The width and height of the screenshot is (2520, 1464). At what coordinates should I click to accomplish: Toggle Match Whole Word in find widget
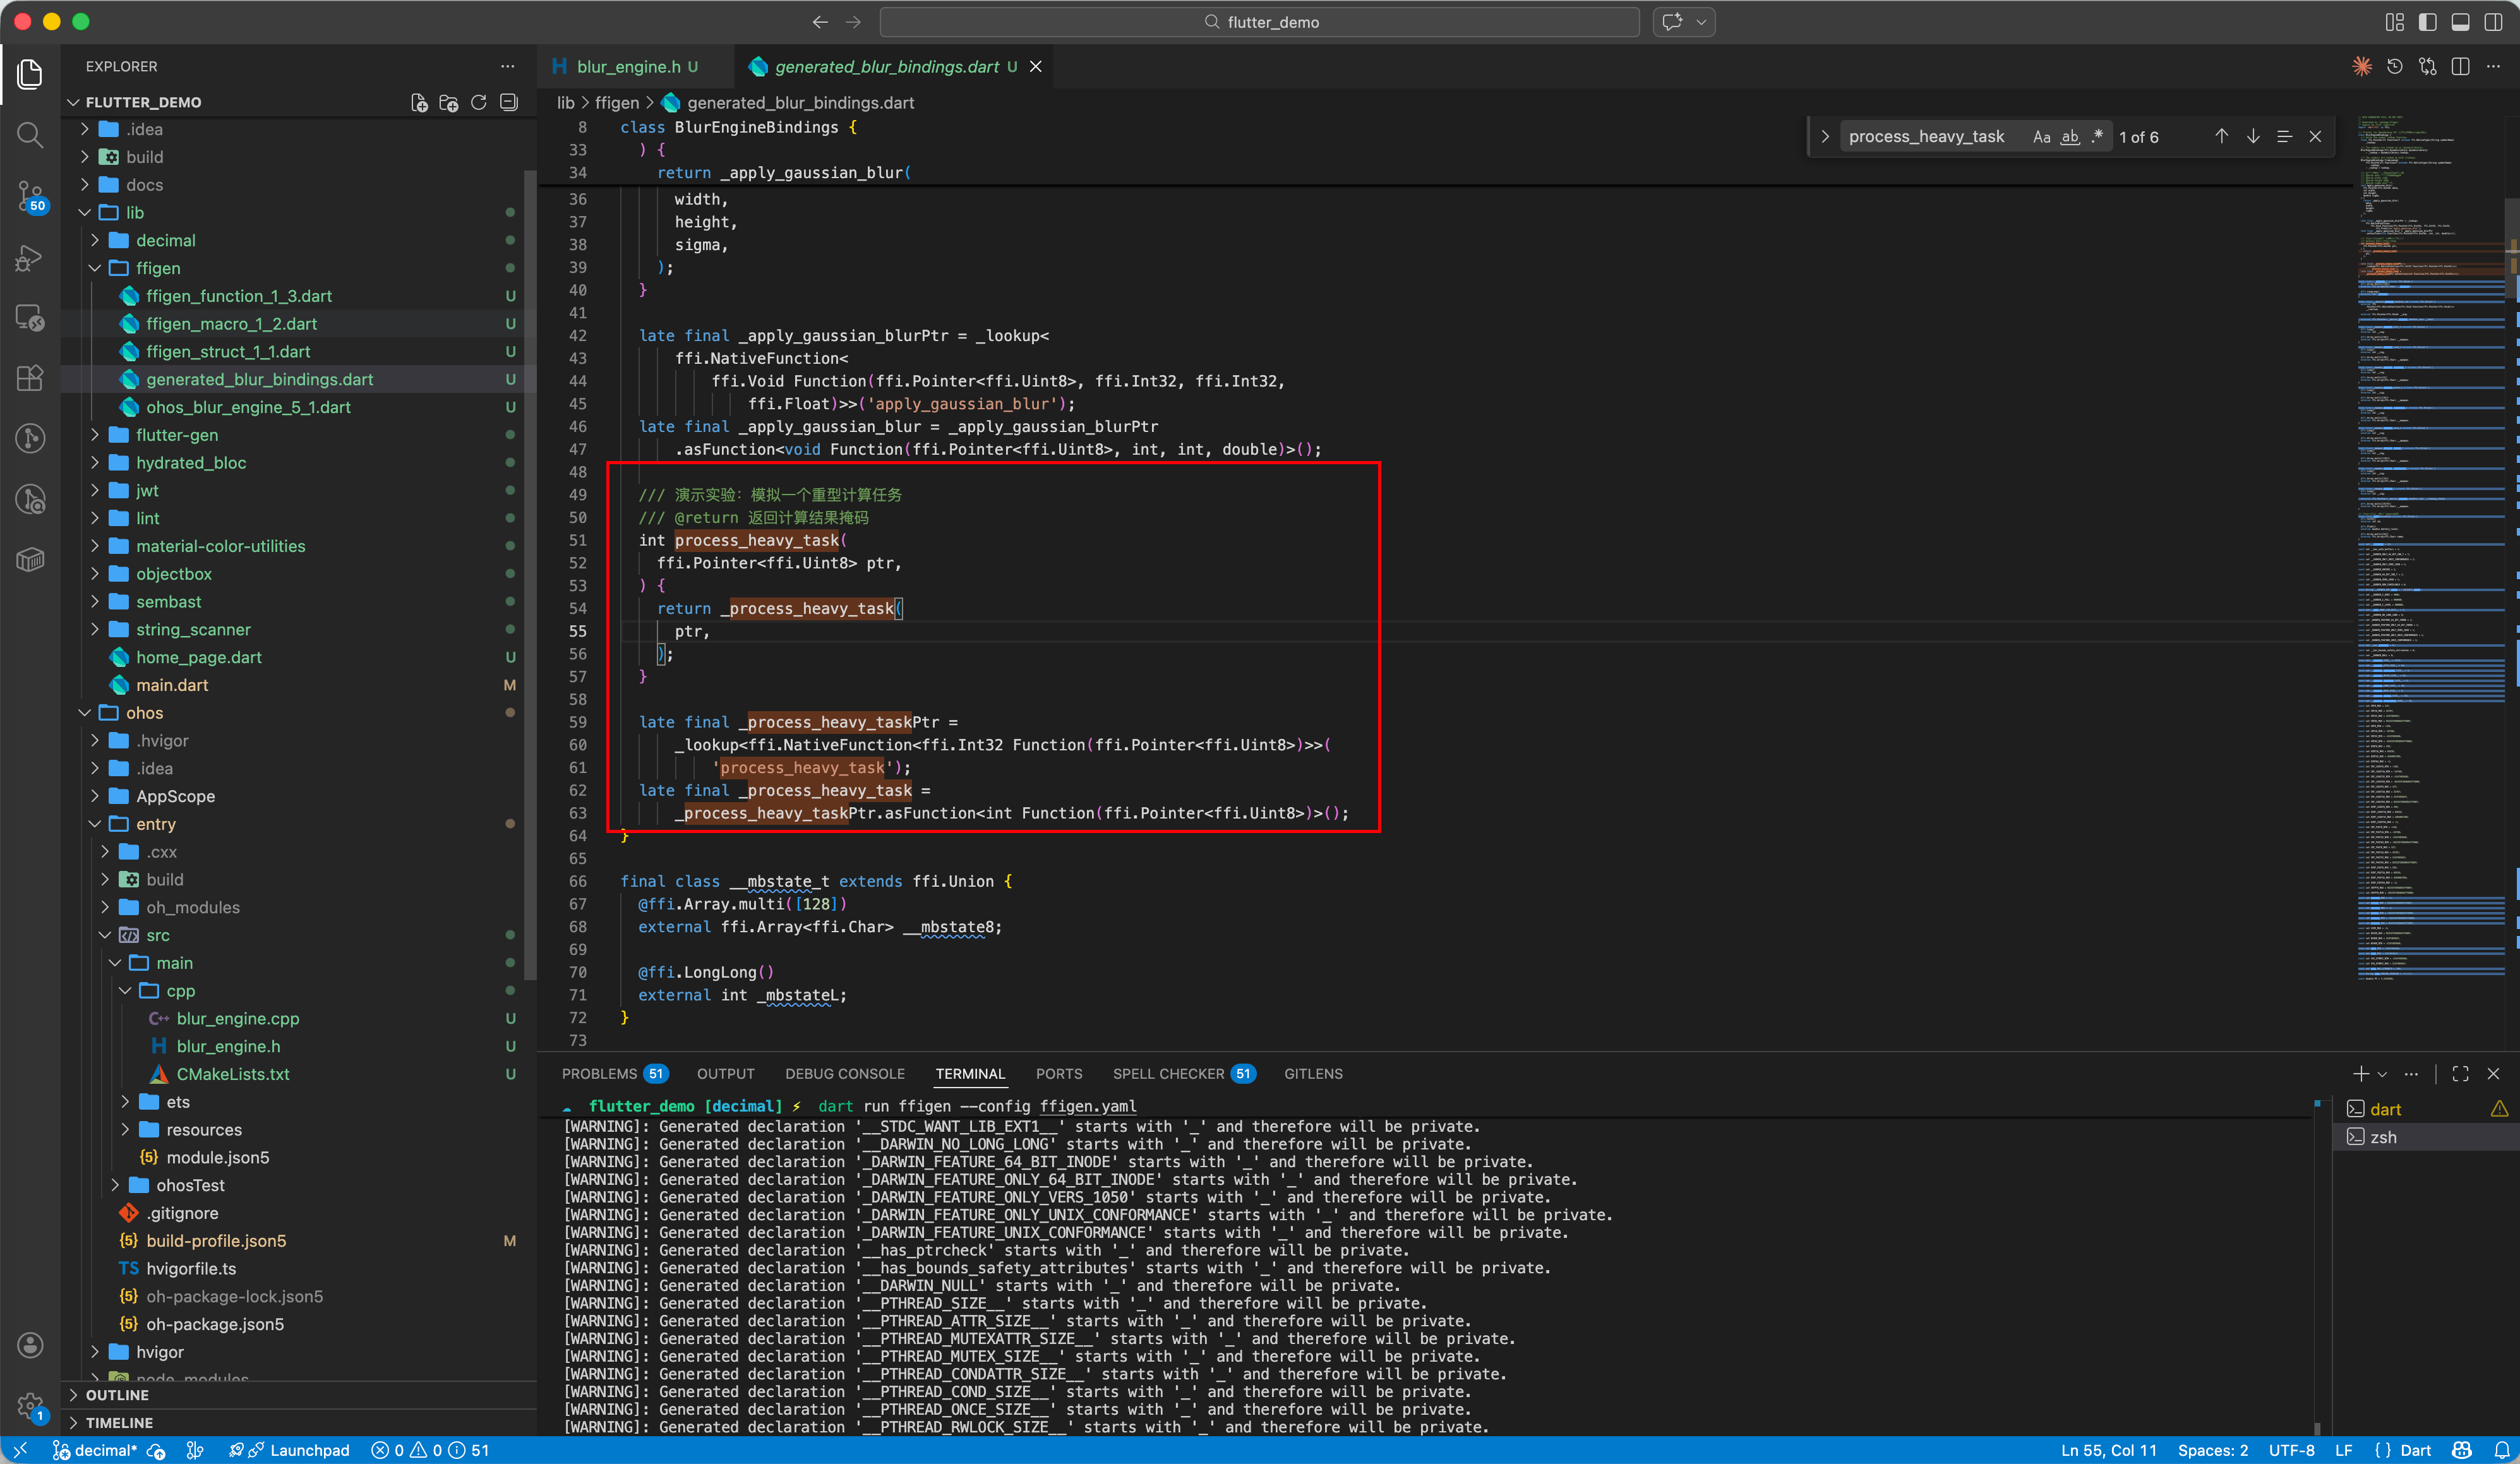click(2069, 137)
